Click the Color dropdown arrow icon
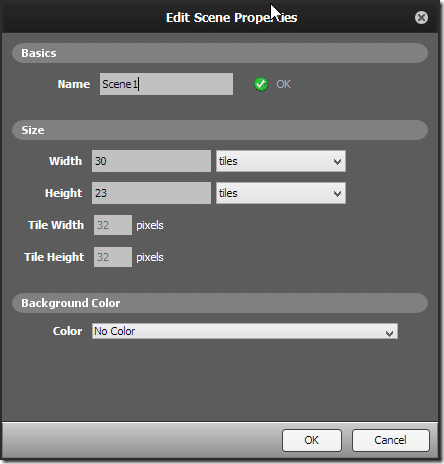The height and width of the screenshot is (464, 444). point(389,333)
